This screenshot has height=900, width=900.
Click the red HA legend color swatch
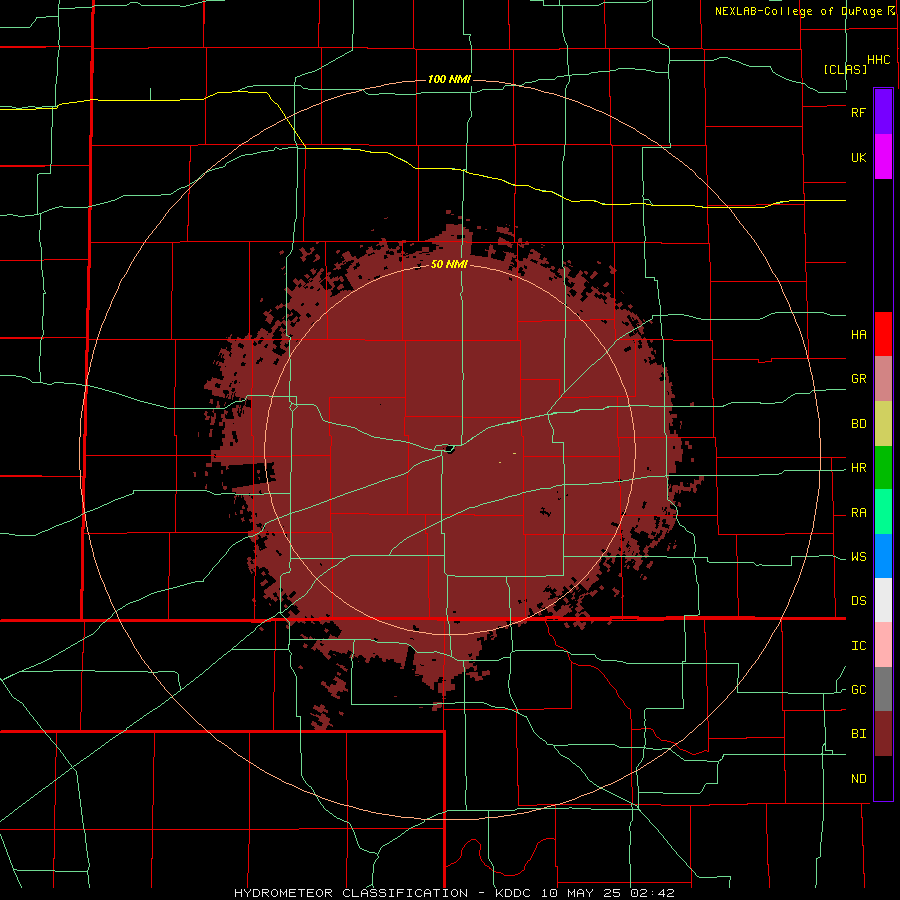pos(883,334)
